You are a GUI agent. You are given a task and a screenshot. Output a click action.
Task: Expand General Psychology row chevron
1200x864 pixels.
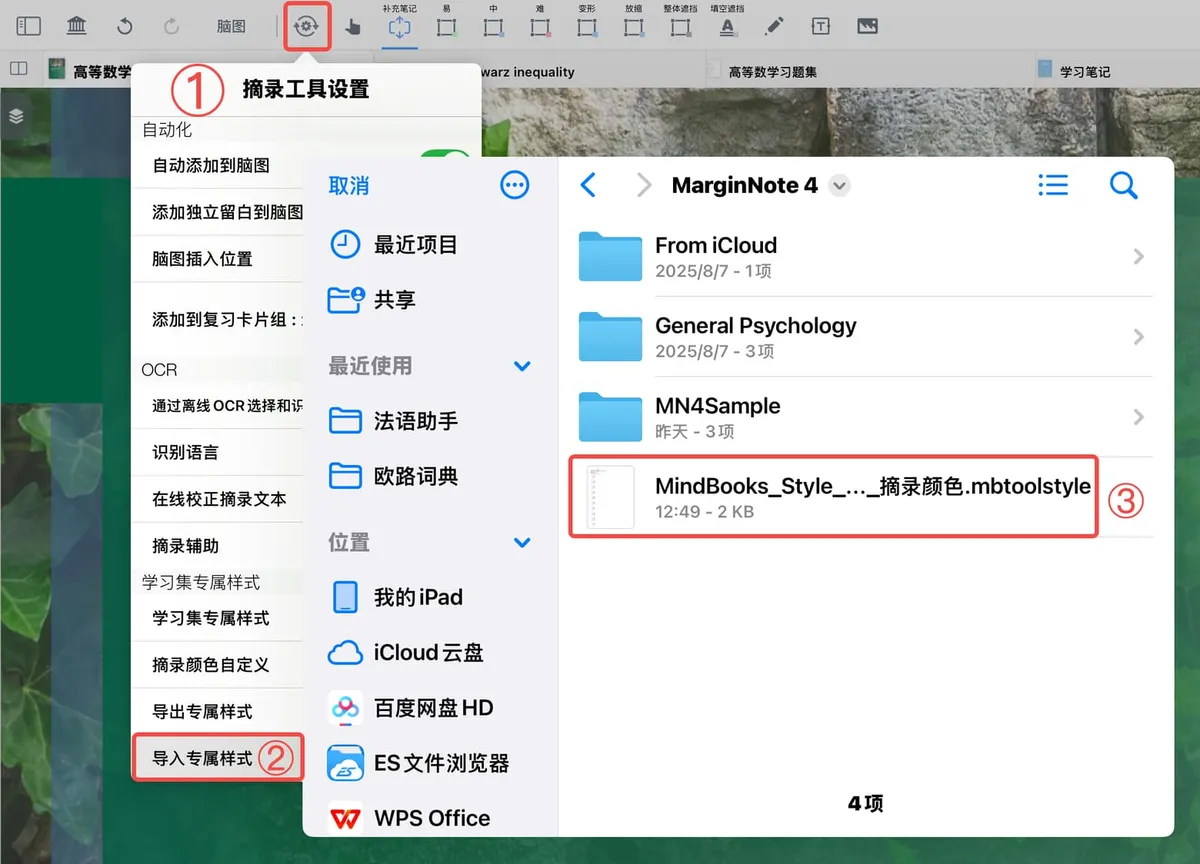[x=1139, y=337]
